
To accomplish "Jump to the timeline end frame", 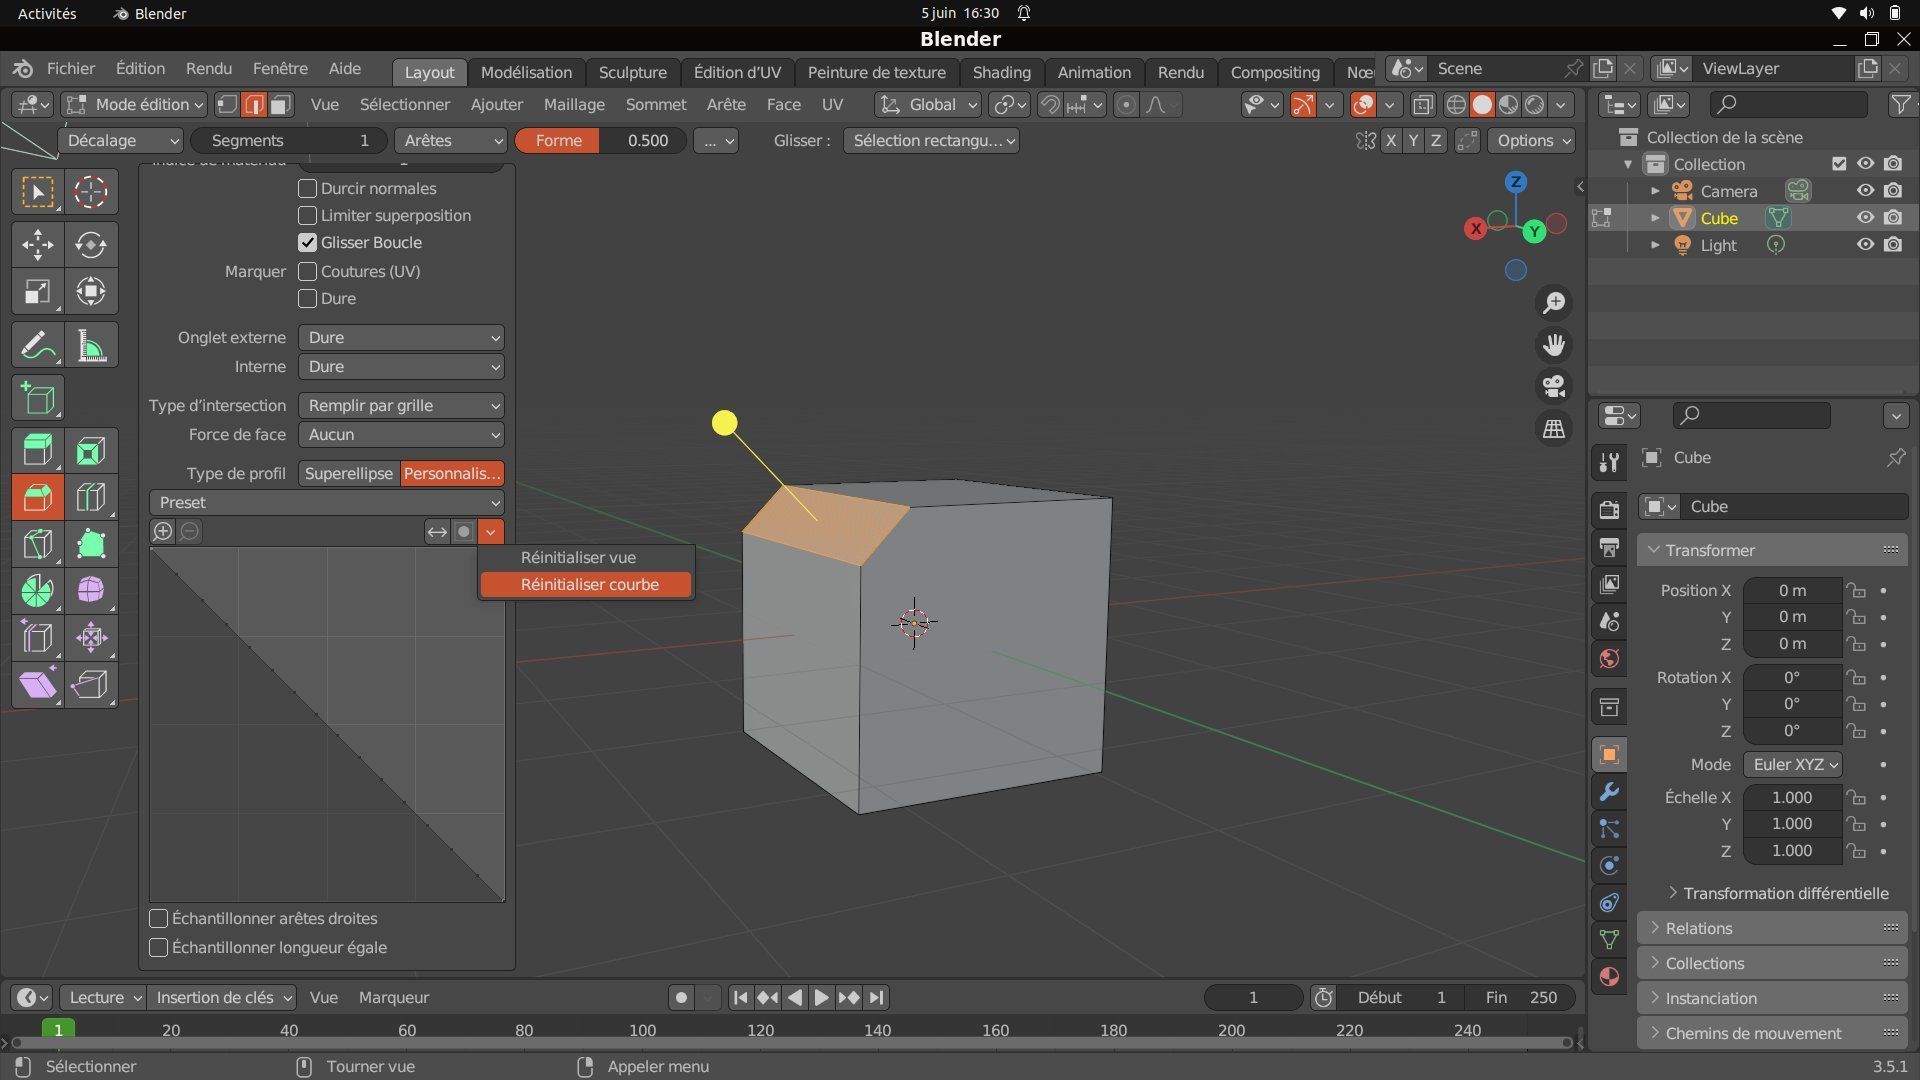I will coord(876,998).
